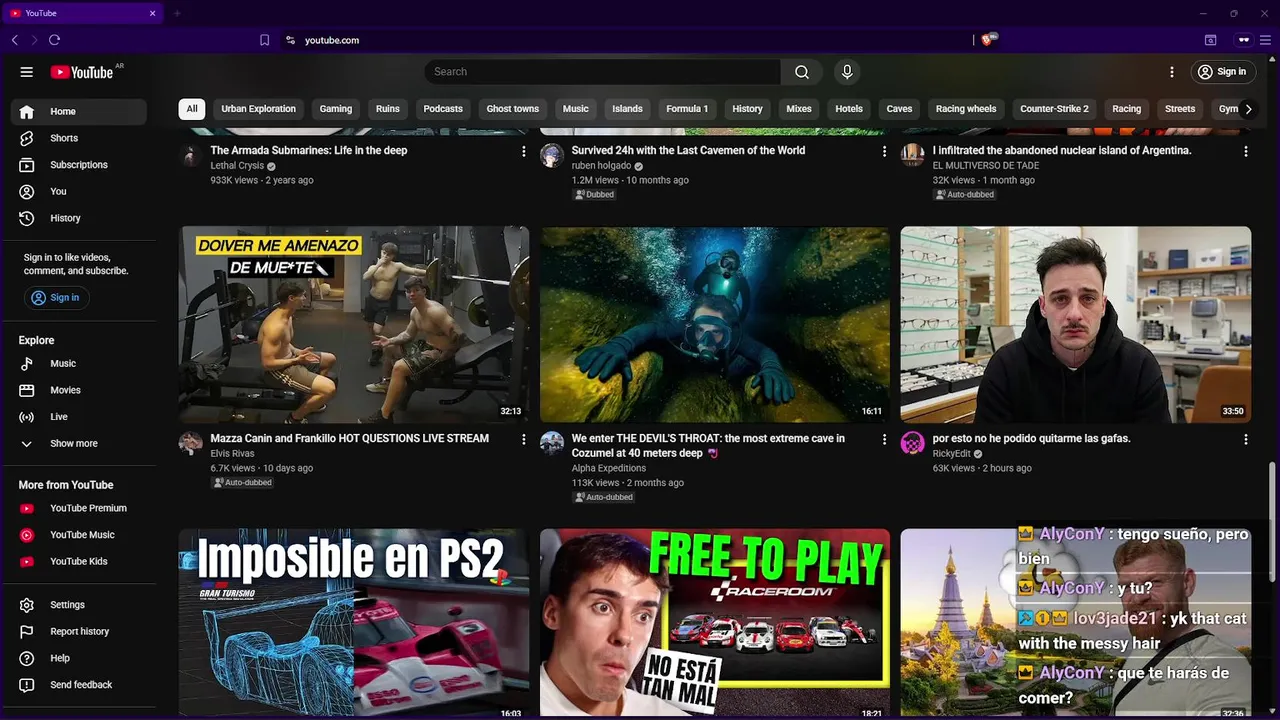Open the DOIVER ME AMENAZO gym thumbnail

click(x=354, y=324)
